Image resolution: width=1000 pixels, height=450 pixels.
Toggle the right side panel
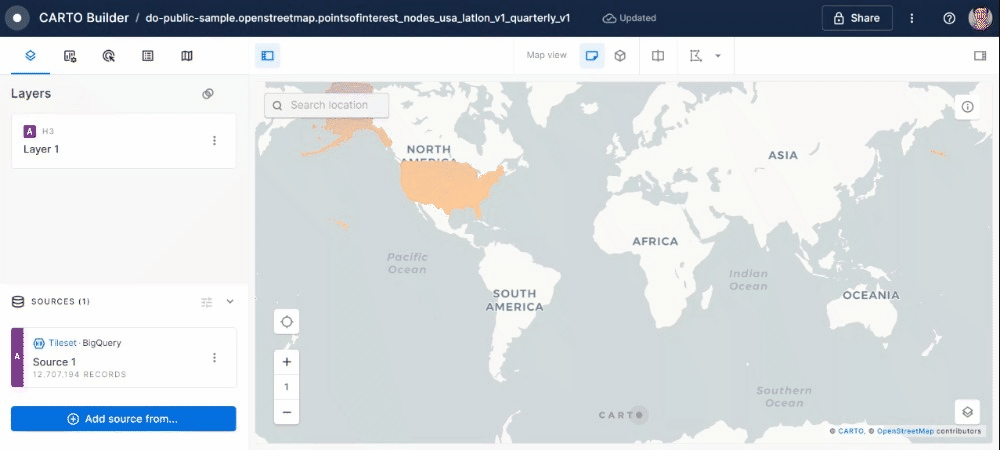point(979,56)
